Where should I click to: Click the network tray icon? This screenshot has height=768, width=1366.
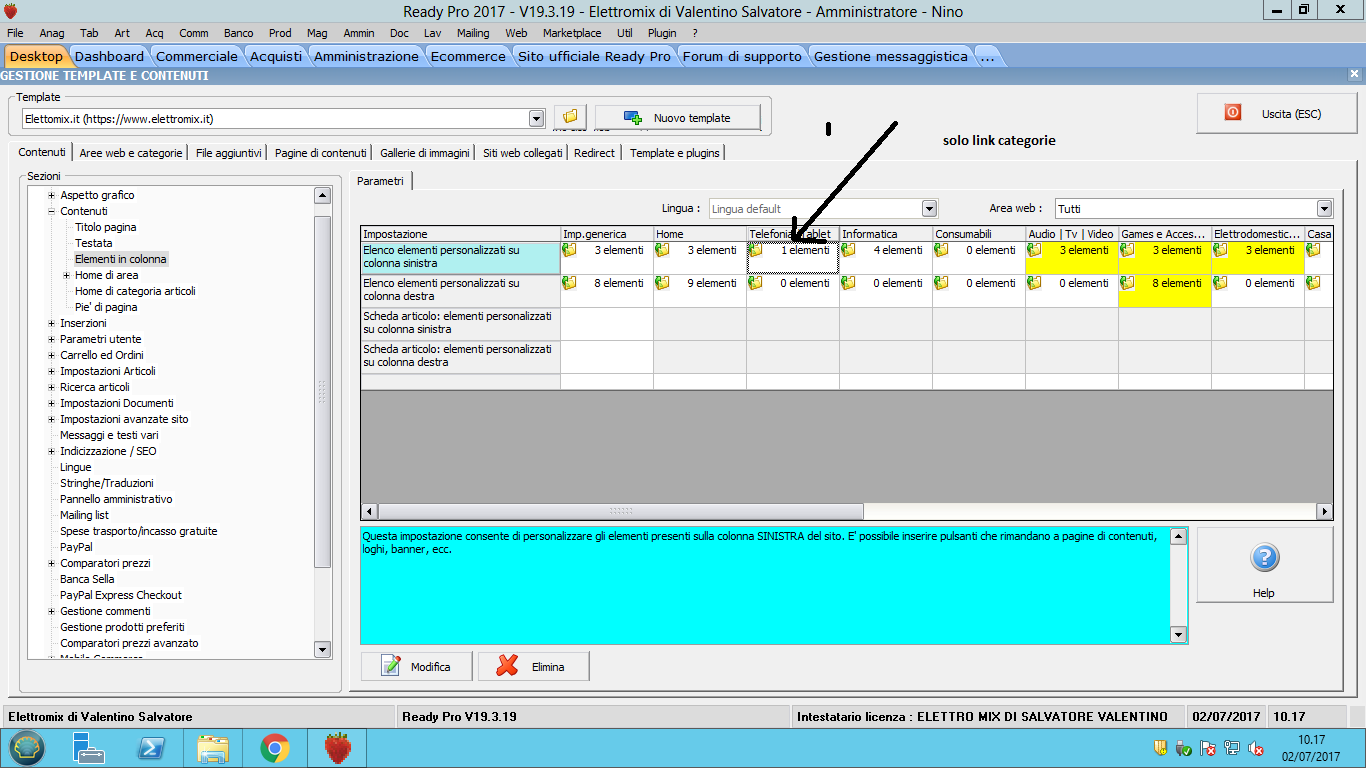1232,748
